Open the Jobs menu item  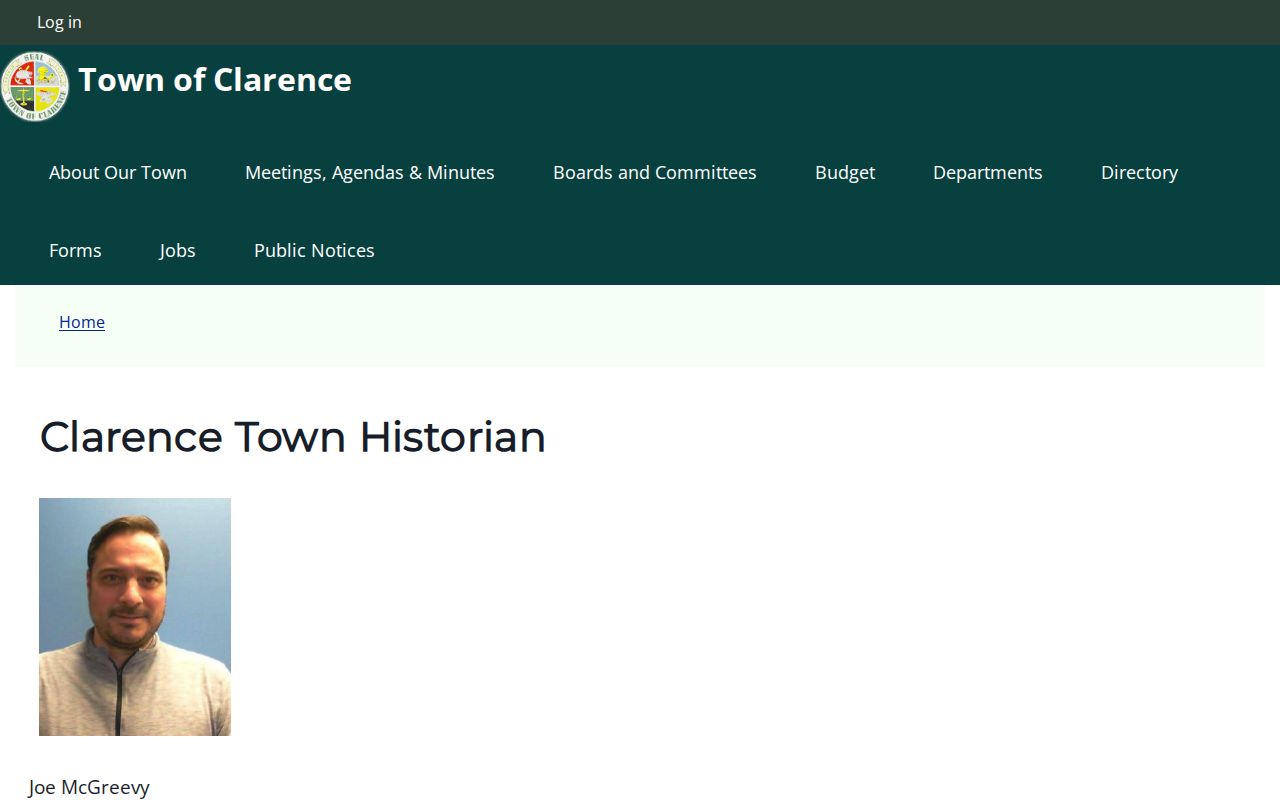pos(178,250)
